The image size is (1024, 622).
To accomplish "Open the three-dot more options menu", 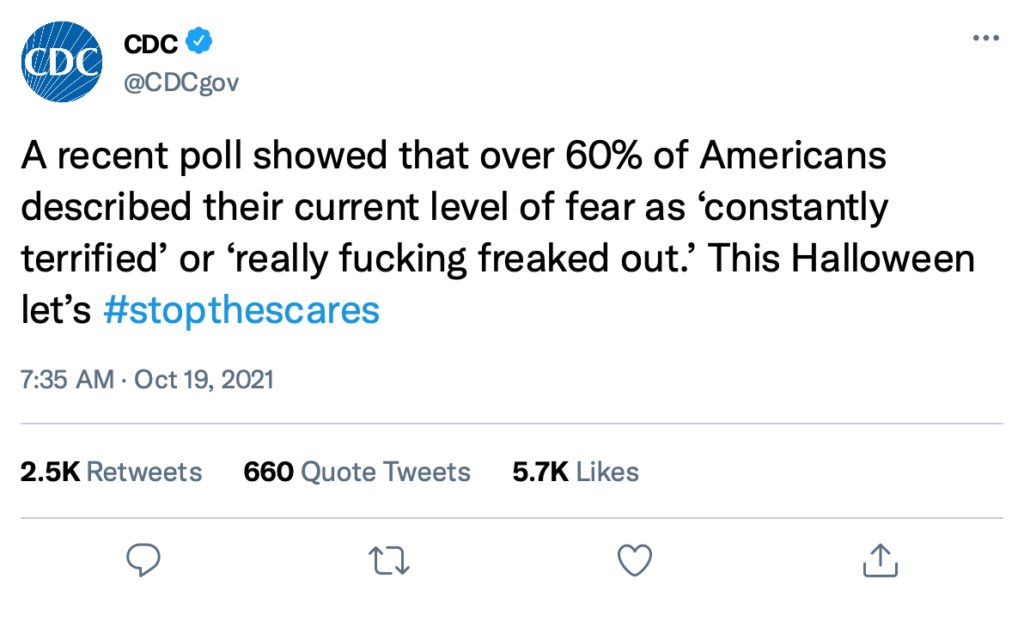I will coord(985,38).
